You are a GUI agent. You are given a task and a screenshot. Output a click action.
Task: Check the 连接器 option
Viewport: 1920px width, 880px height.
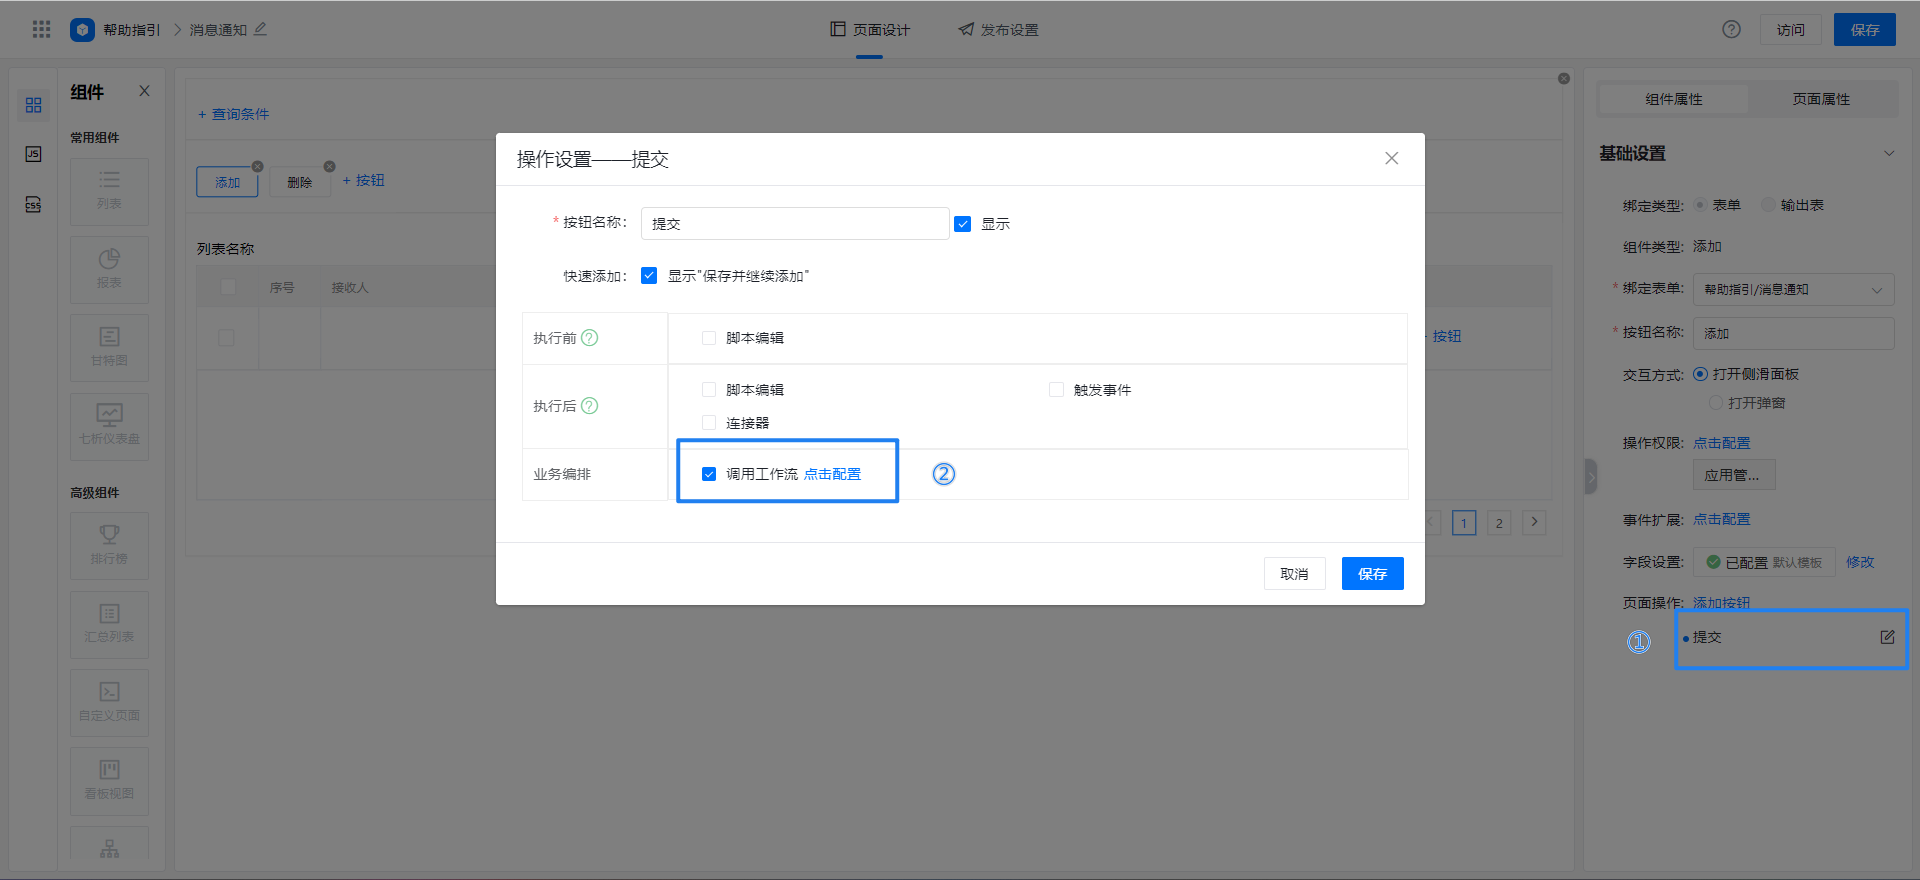(709, 423)
